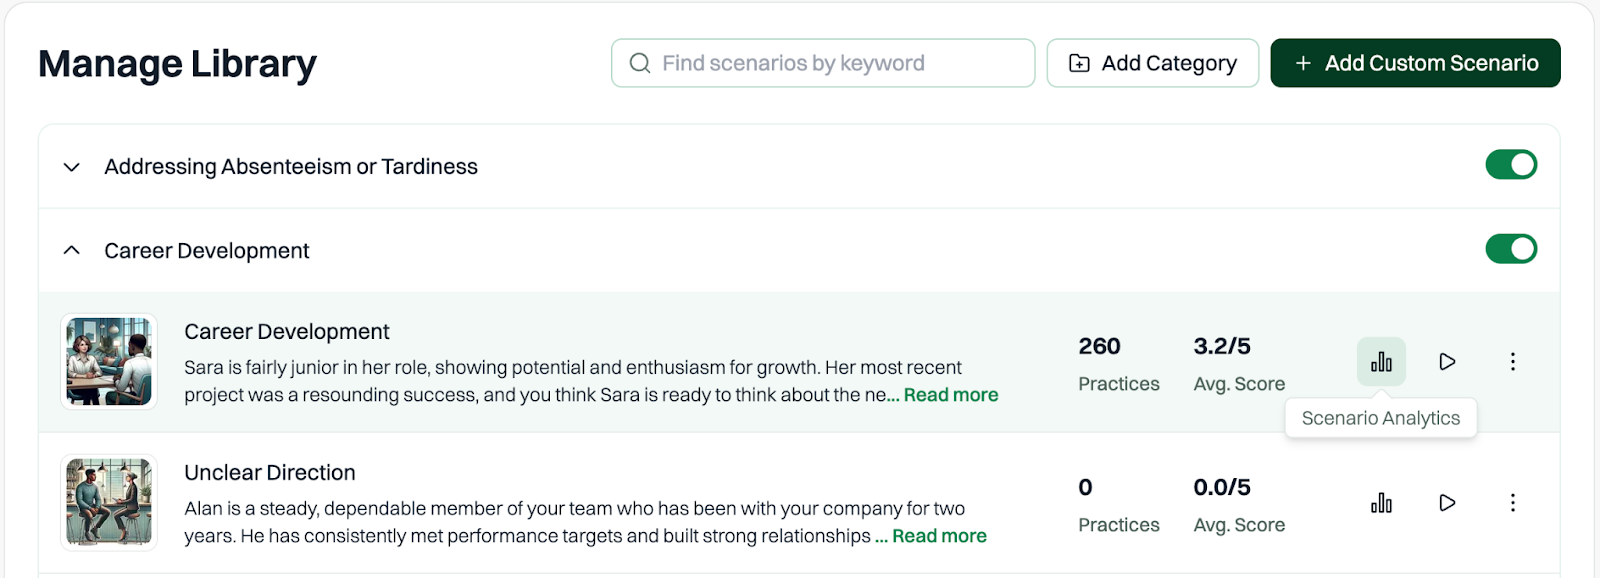Disable the Addressing Absenteeism or Tardiness category
This screenshot has height=578, width=1600.
tap(1510, 165)
